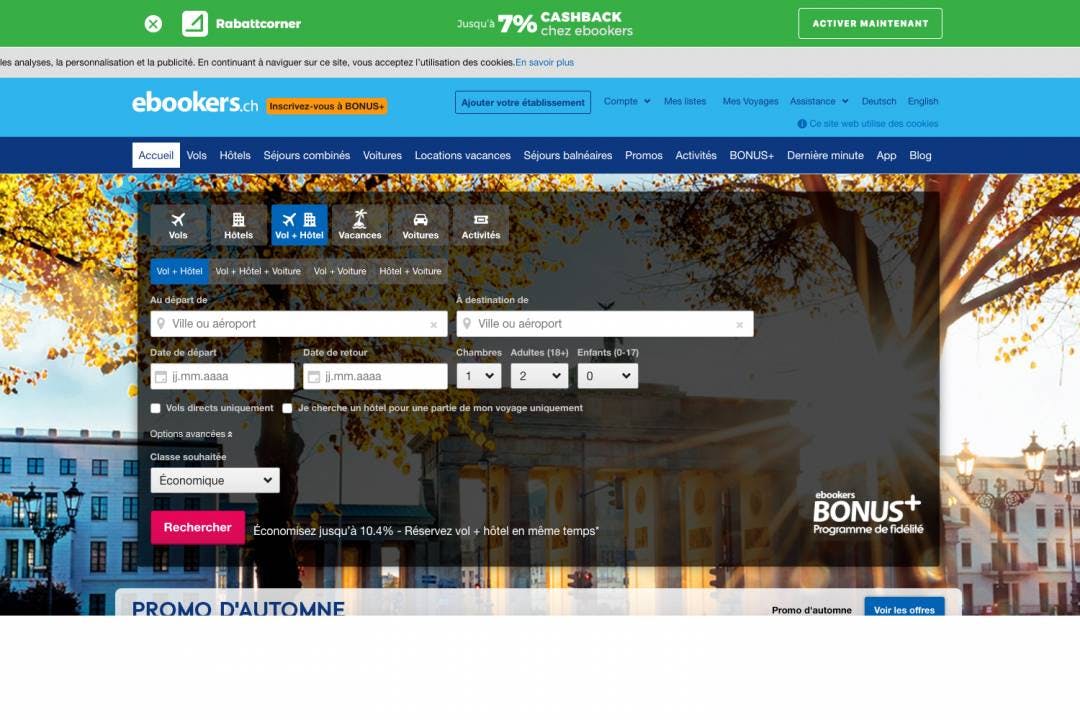The height and width of the screenshot is (720, 1080).
Task: Click the Rechercher search button
Action: [197, 526]
